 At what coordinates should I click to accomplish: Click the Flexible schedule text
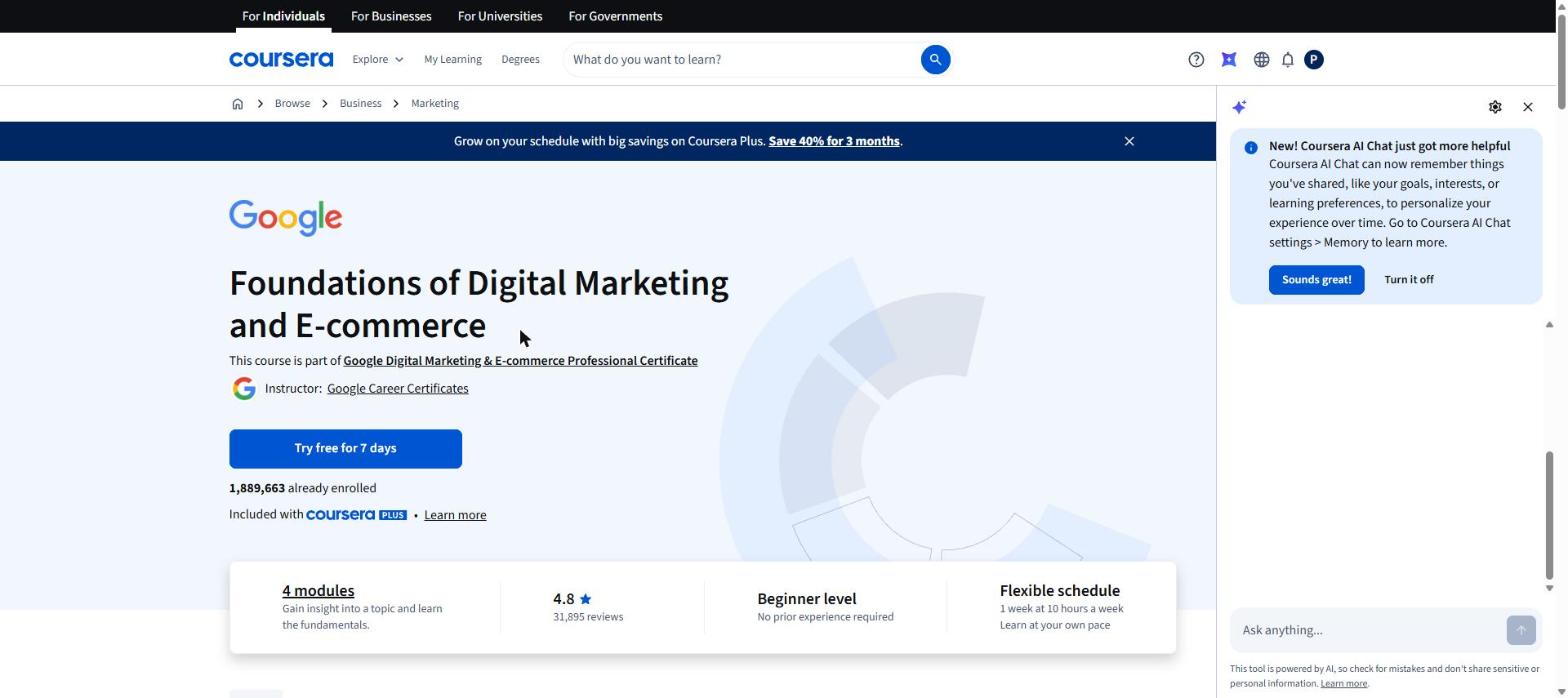coord(1059,591)
